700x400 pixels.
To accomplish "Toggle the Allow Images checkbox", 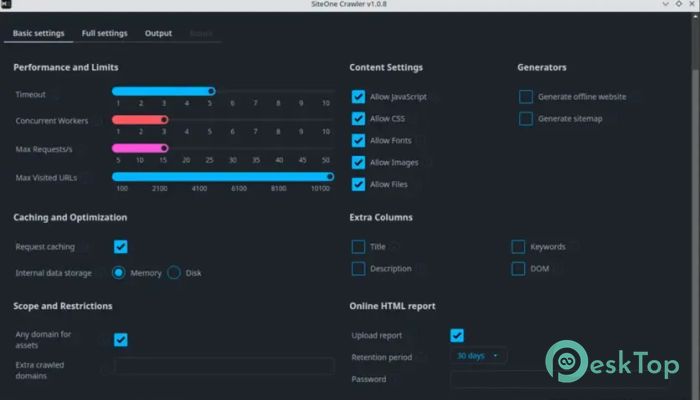I will tap(358, 162).
